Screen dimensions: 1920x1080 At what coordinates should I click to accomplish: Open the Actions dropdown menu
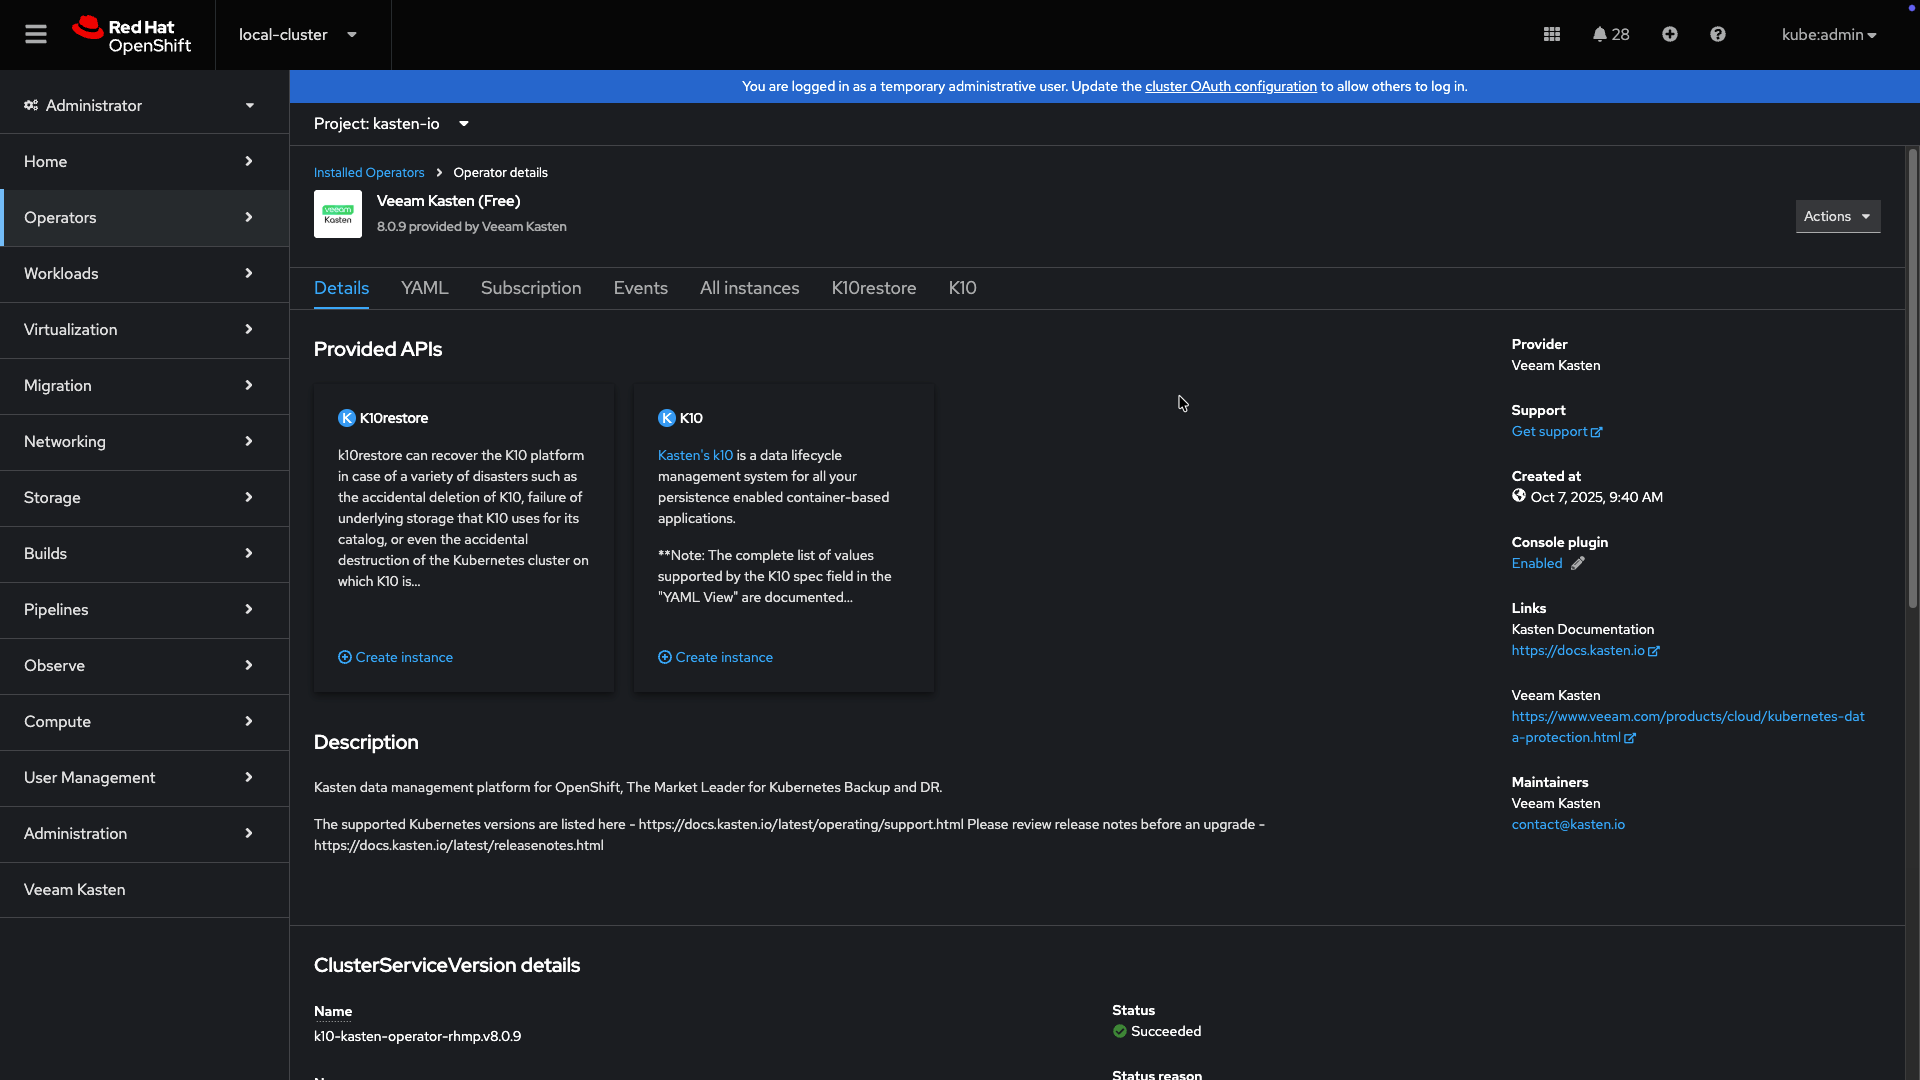pyautogui.click(x=1837, y=216)
